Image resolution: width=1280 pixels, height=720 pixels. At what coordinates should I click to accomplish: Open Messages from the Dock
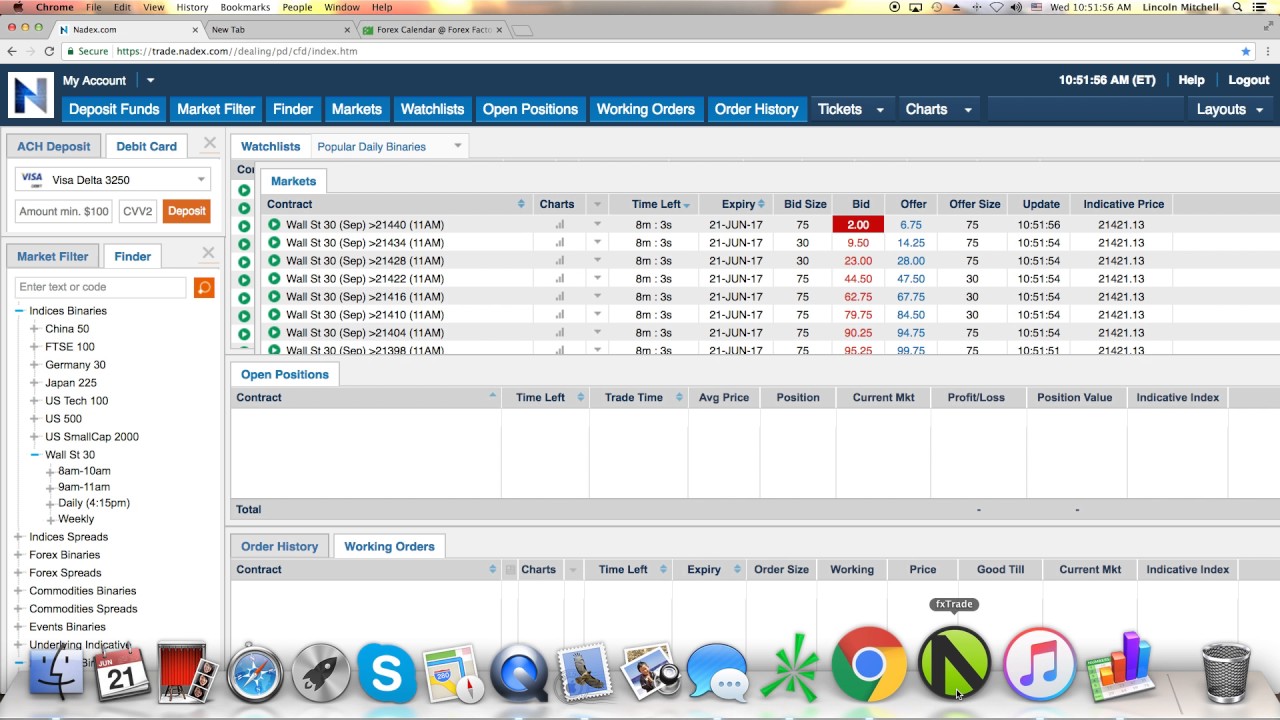(x=717, y=672)
